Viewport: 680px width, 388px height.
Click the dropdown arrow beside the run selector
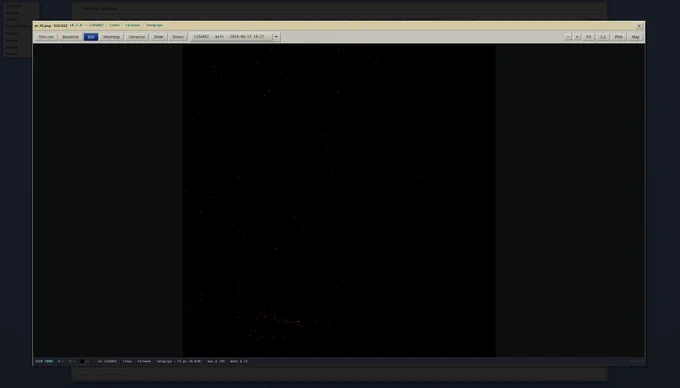pyautogui.click(x=276, y=37)
